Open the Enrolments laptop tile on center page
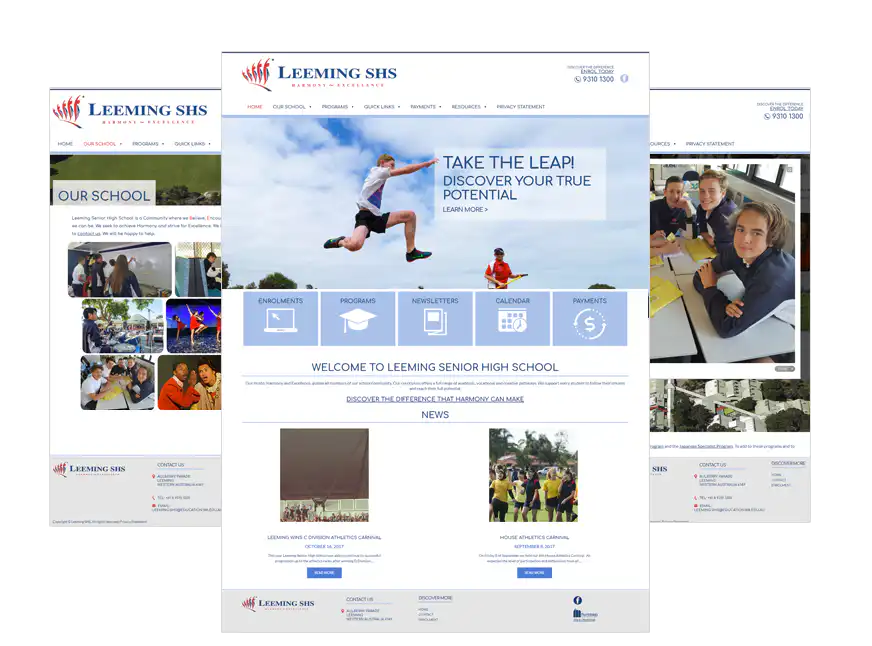This screenshot has width=872, height=646. point(281,318)
